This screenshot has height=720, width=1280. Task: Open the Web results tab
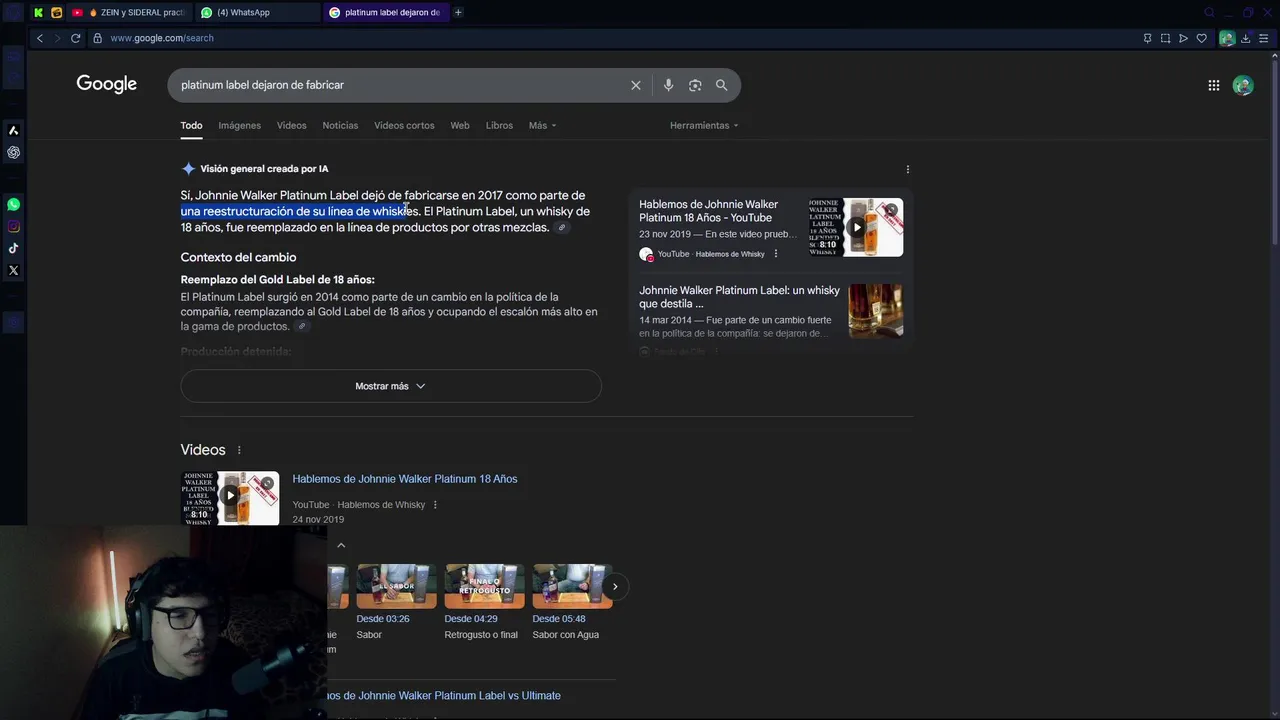[460, 125]
